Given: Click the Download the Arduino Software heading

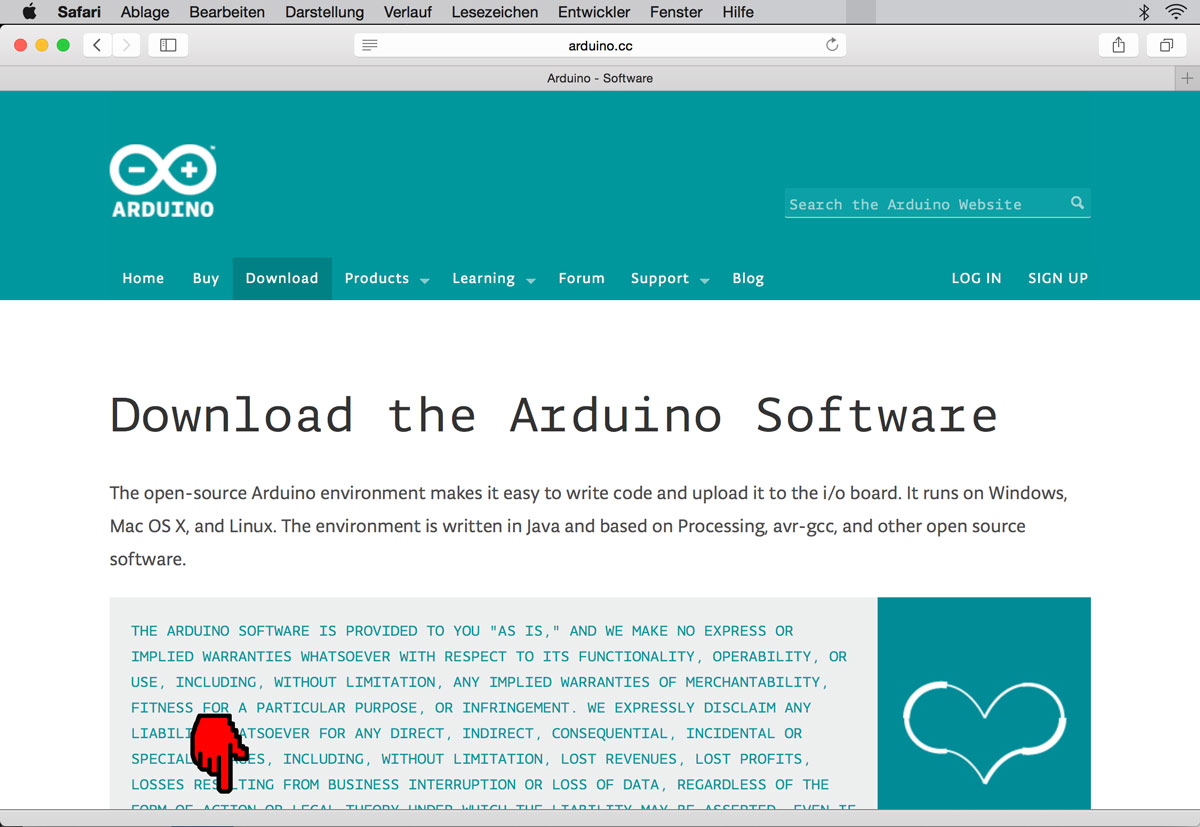Looking at the screenshot, I should (x=554, y=414).
